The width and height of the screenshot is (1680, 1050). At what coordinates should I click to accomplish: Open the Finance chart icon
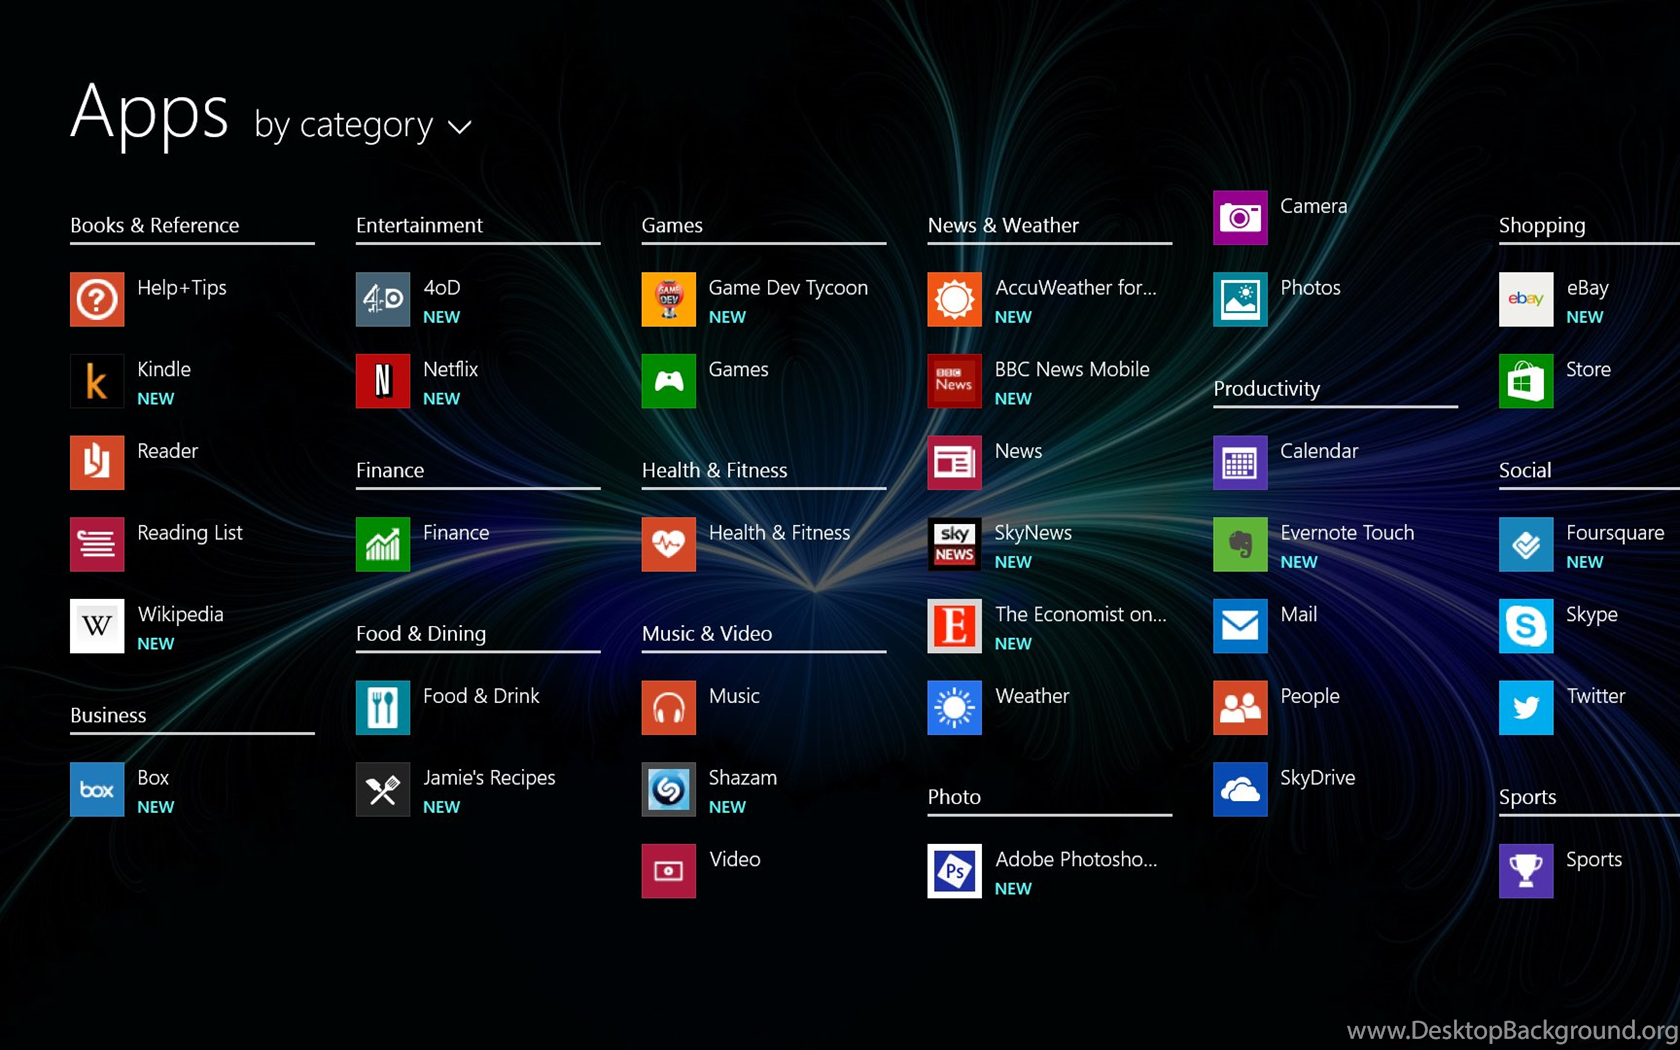pos(383,544)
